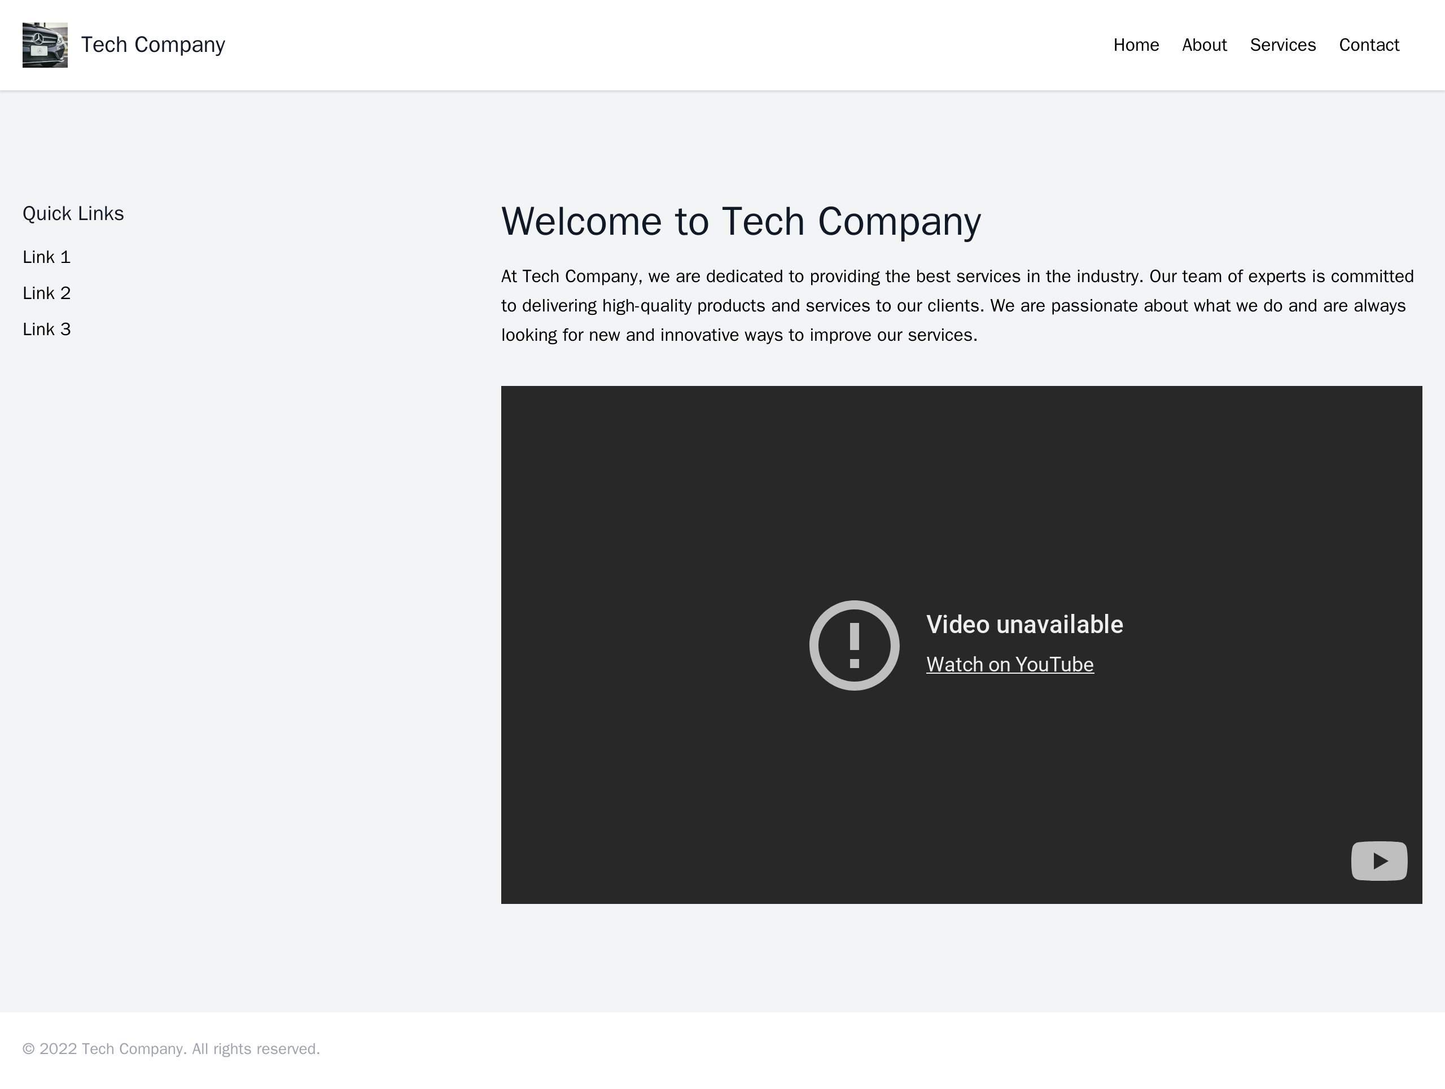Click the copyright notice in the footer
1445x1089 pixels.
(170, 1049)
